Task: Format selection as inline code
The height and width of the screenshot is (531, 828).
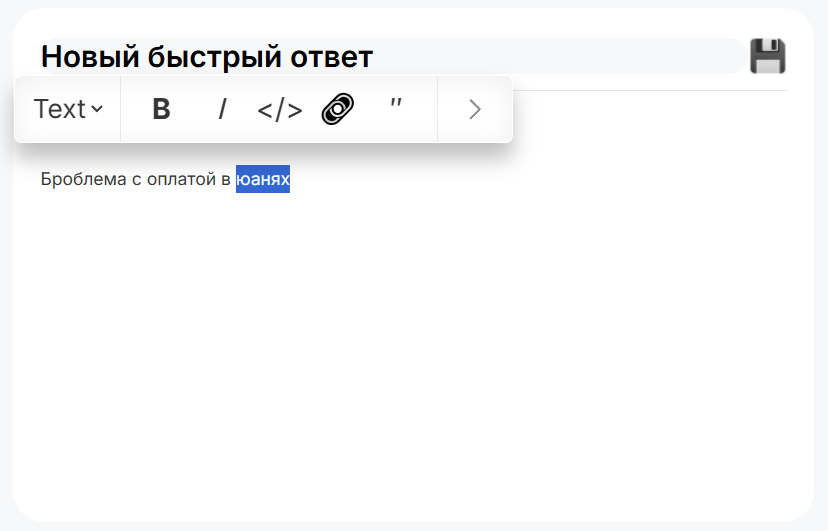Action: [x=280, y=109]
